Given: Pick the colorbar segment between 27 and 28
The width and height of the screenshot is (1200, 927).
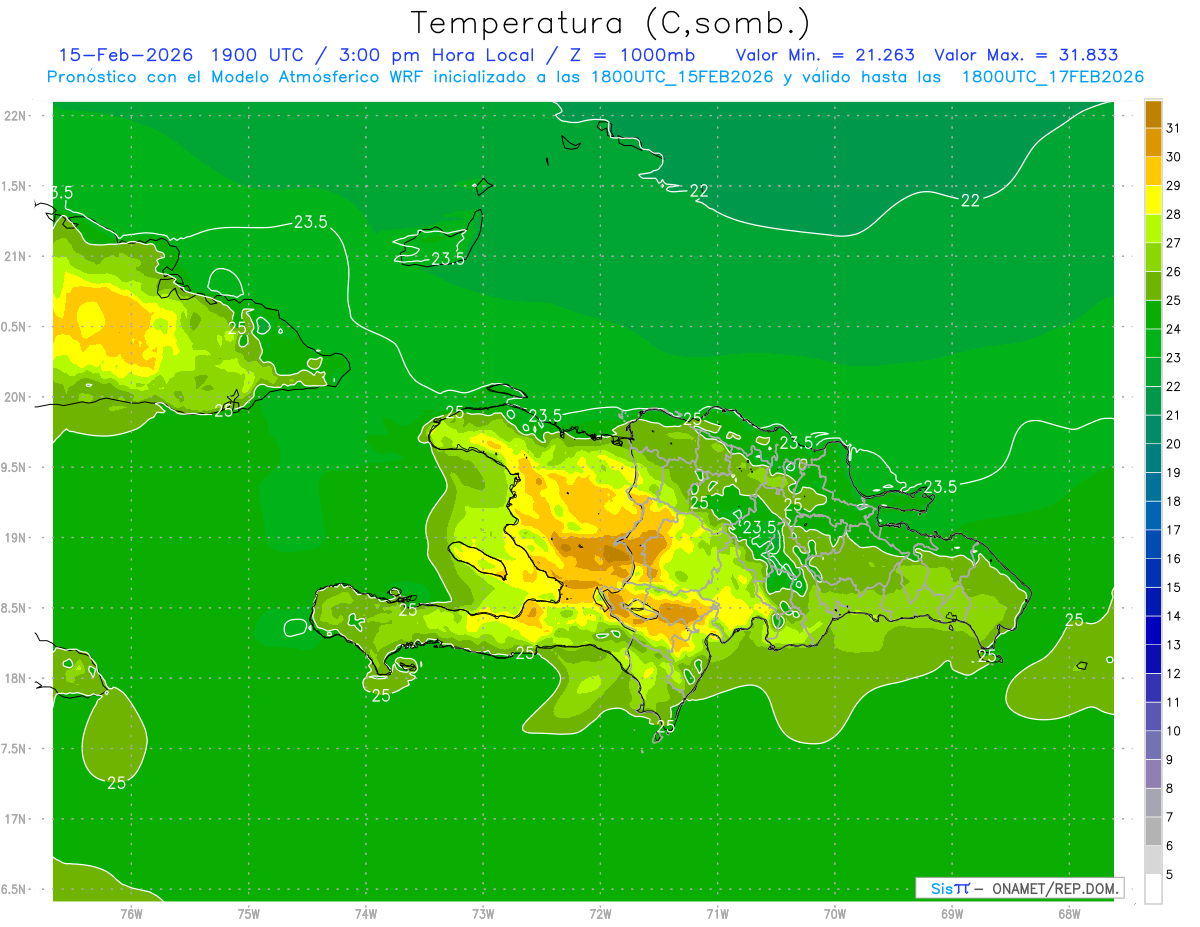Looking at the screenshot, I should point(1153,229).
